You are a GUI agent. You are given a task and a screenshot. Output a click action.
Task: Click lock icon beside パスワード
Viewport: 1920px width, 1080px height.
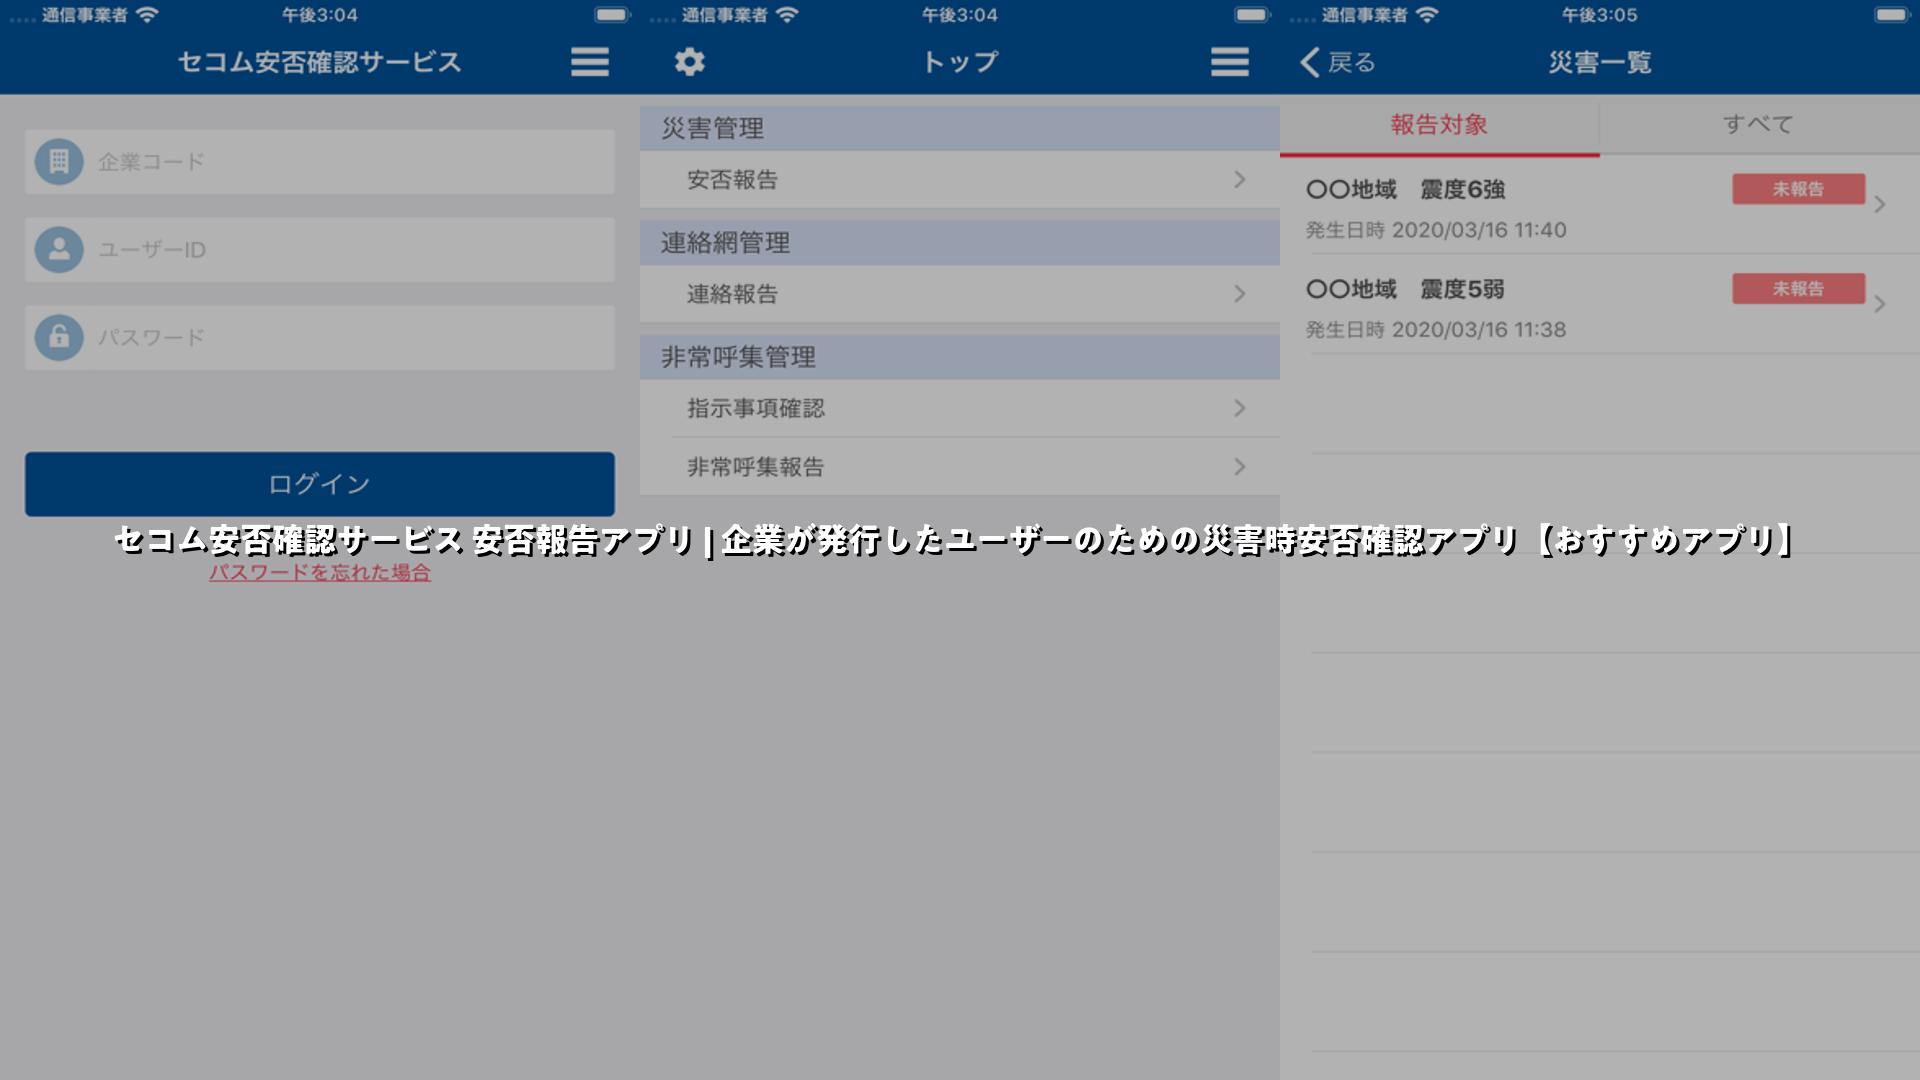point(59,337)
